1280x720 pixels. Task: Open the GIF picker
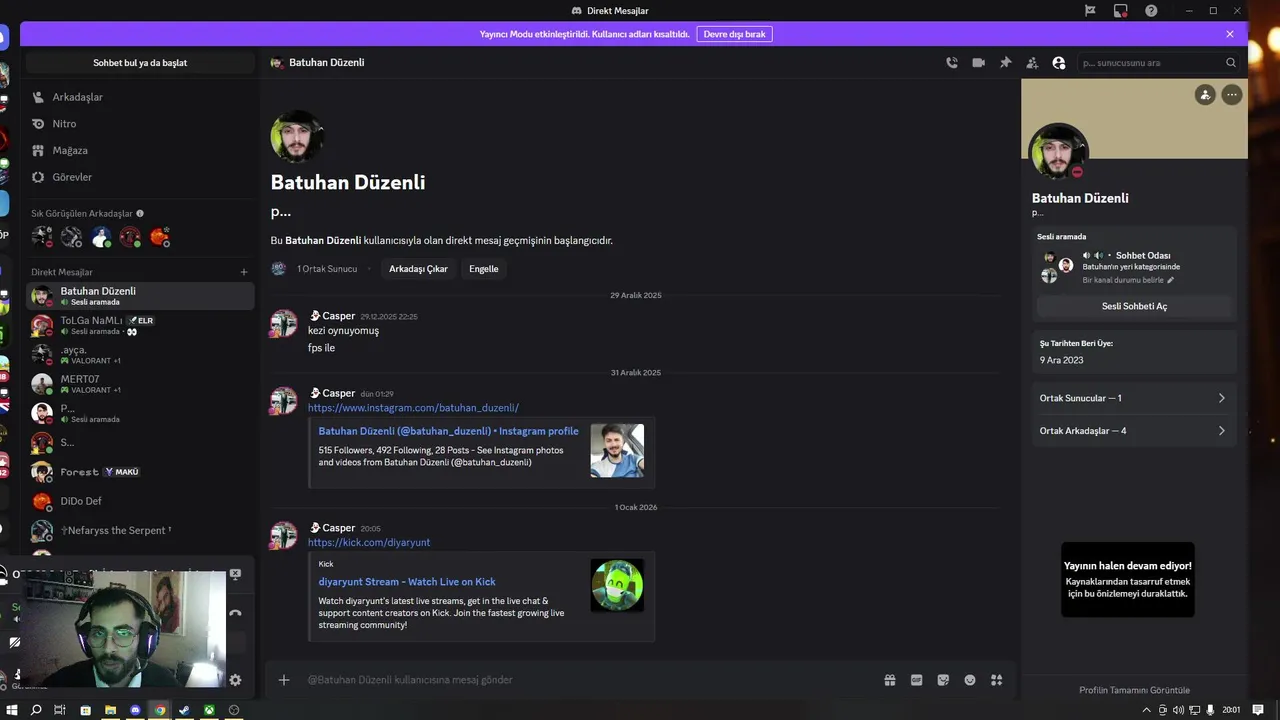[916, 680]
